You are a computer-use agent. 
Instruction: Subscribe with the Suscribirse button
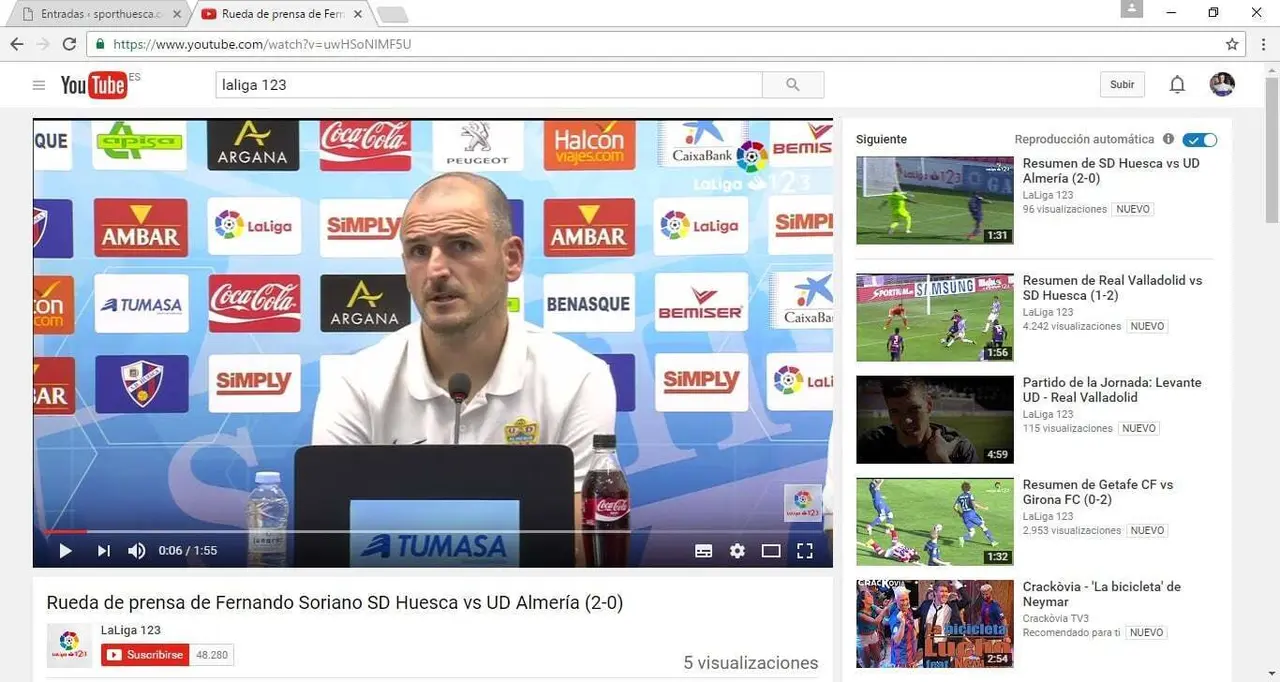point(145,655)
